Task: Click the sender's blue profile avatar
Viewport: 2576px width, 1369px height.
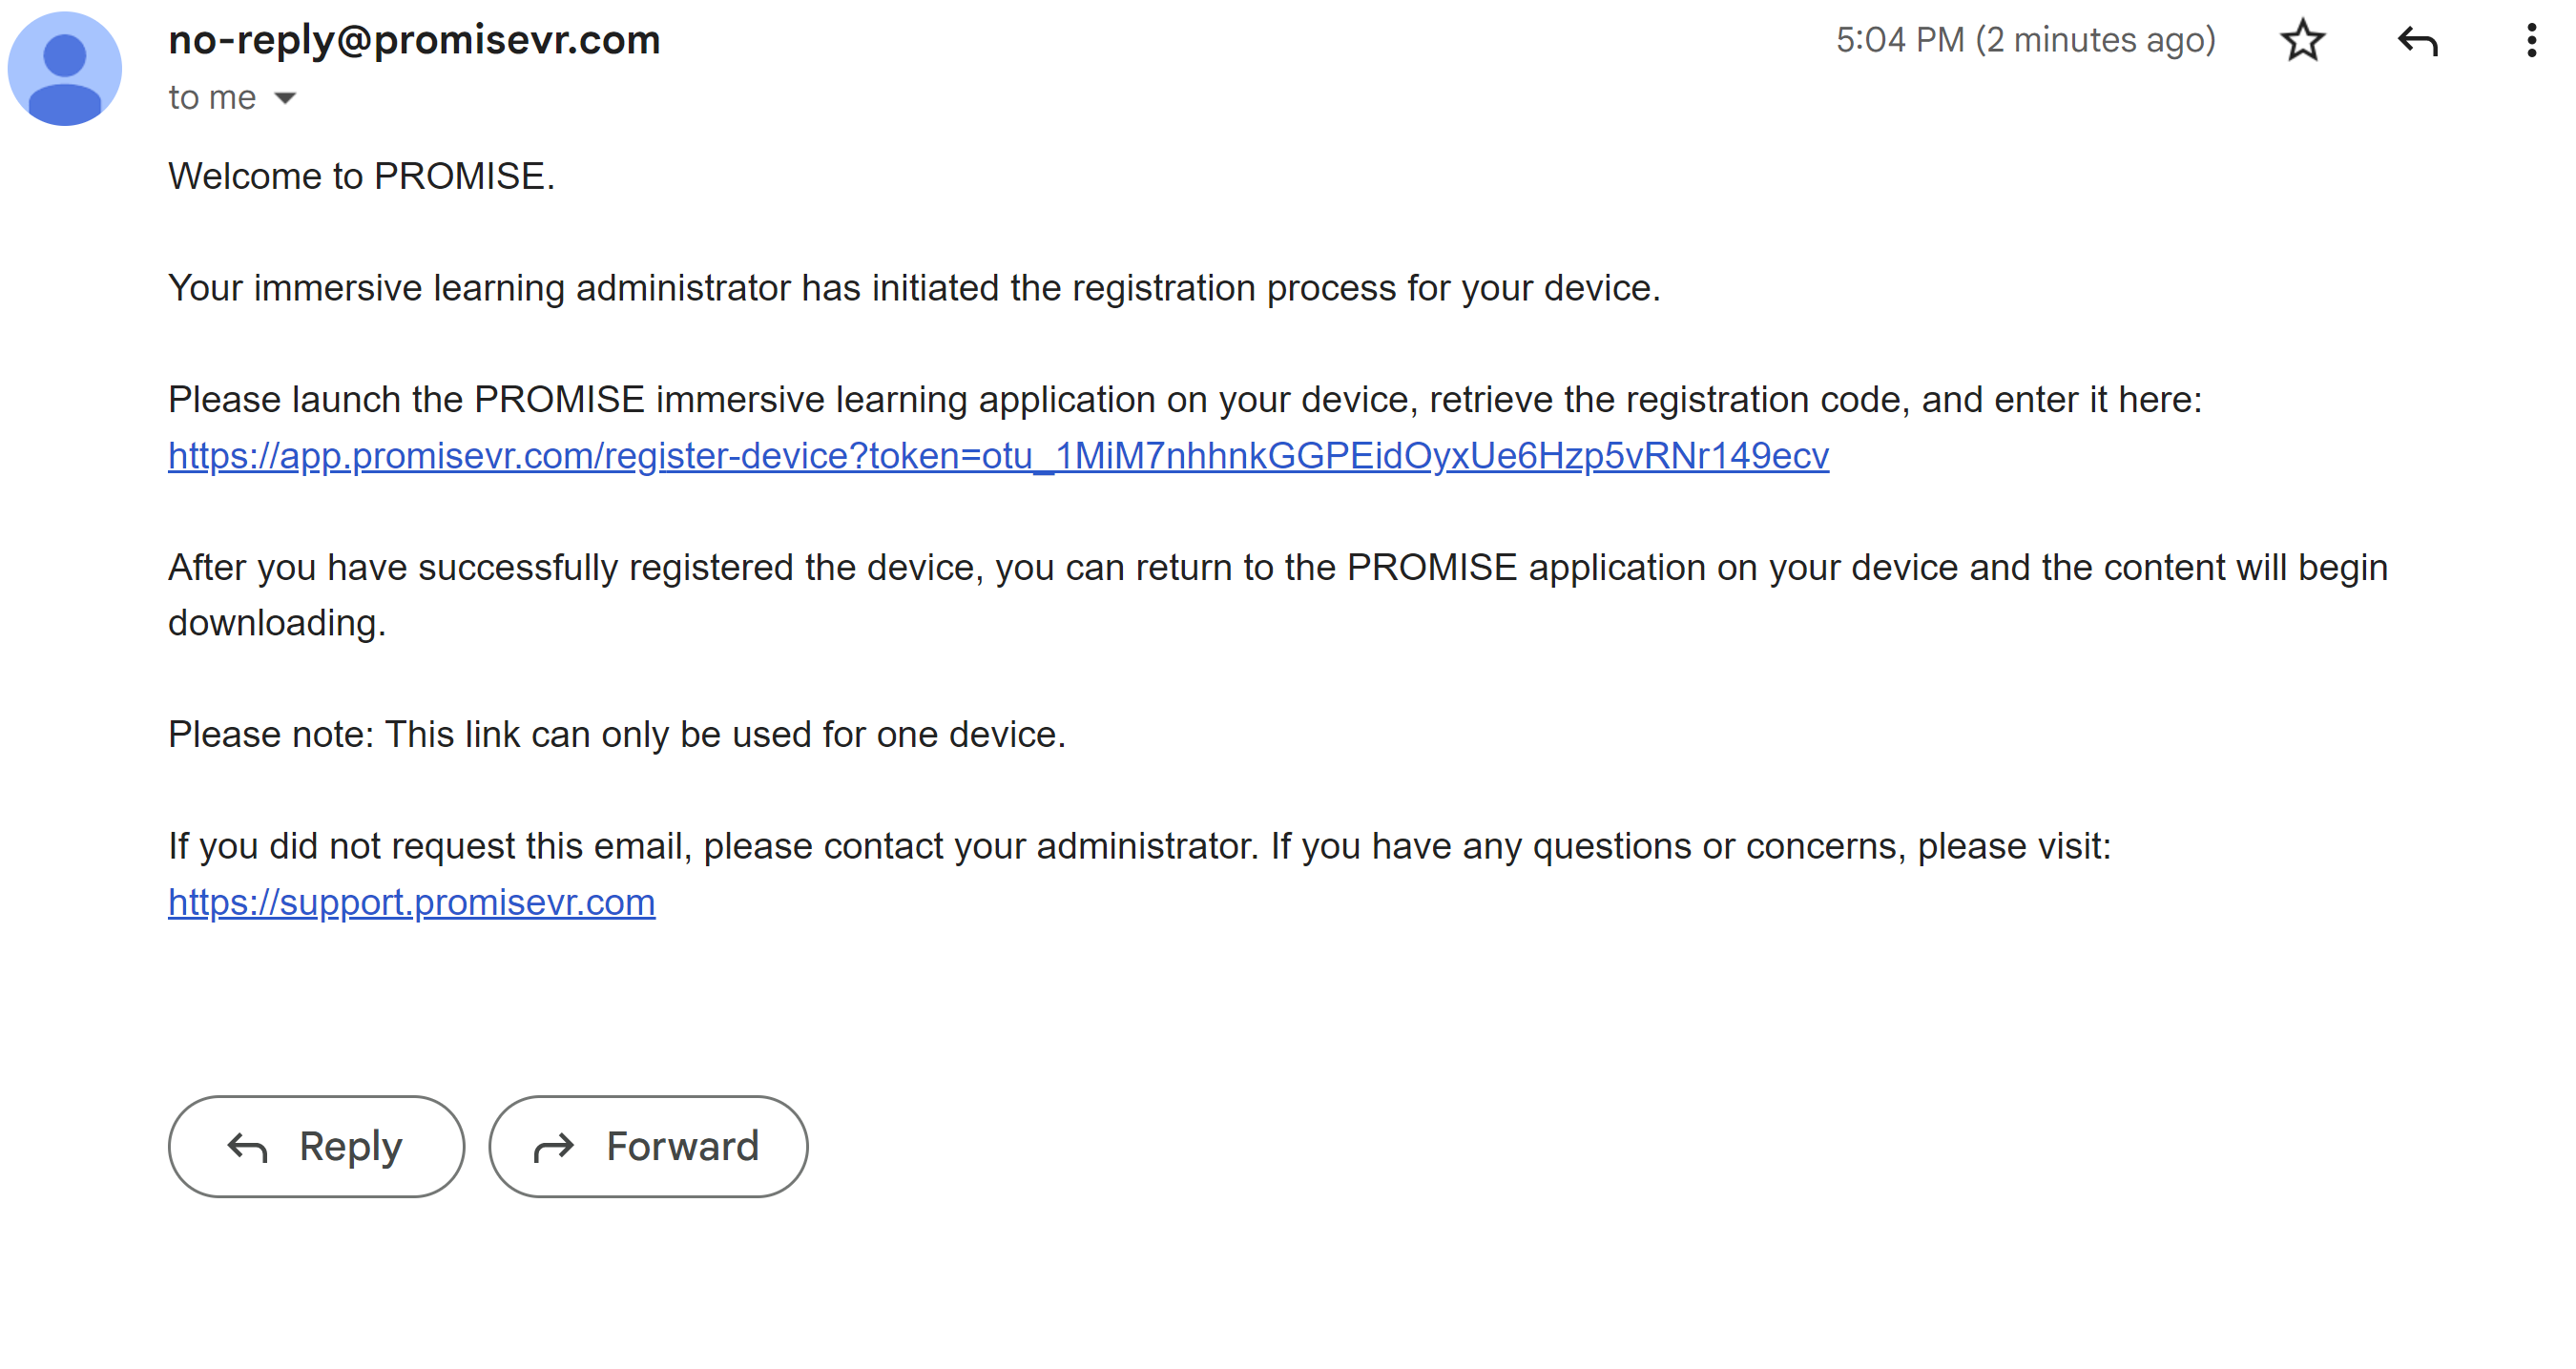Action: (65, 68)
